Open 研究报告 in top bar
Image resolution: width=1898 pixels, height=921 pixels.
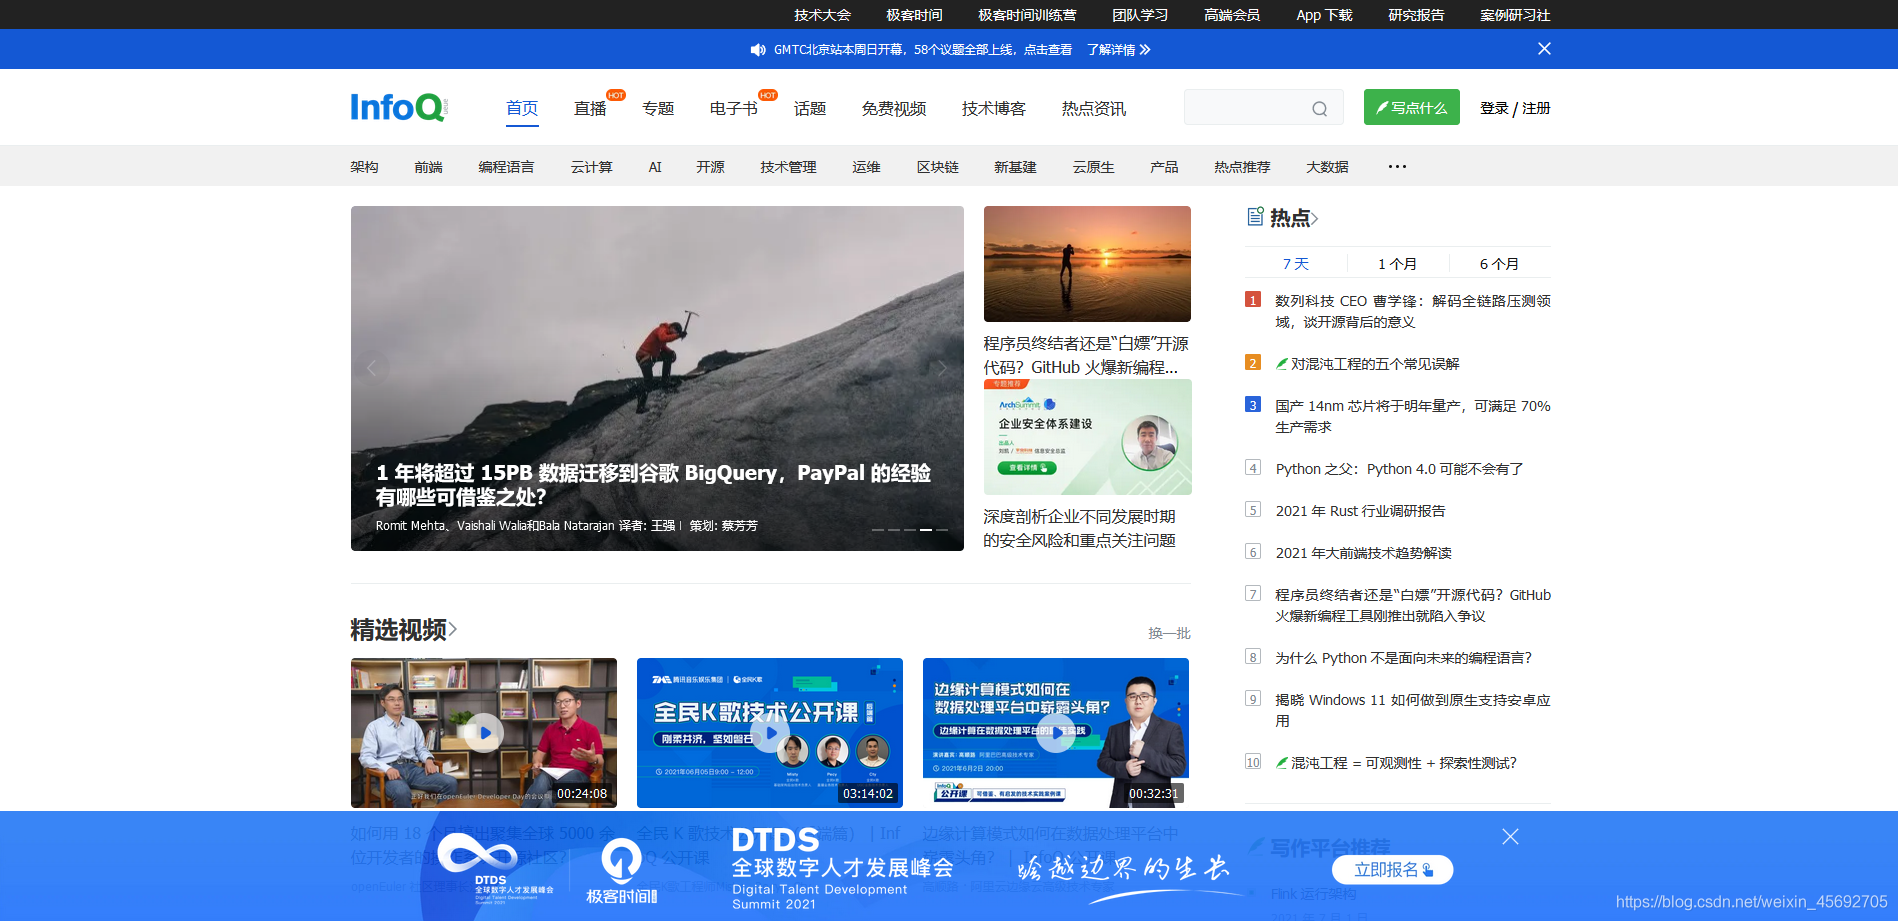[x=1416, y=15]
